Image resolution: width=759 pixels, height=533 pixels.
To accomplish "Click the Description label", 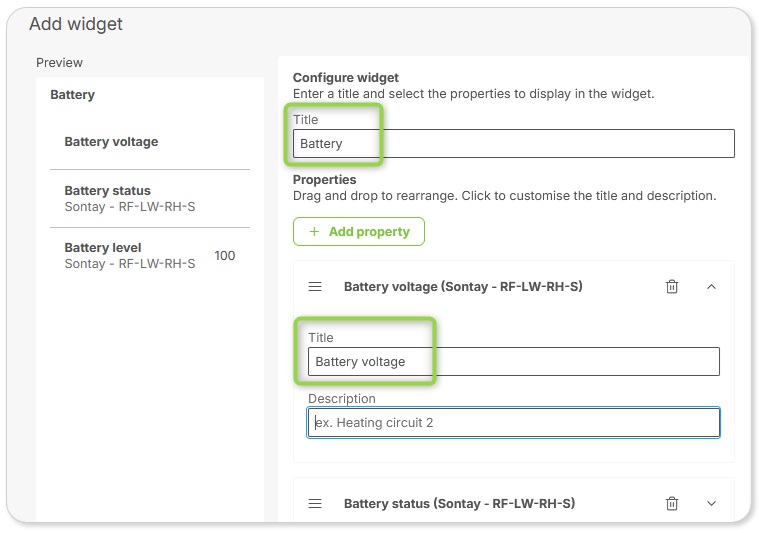I will pyautogui.click(x=342, y=398).
